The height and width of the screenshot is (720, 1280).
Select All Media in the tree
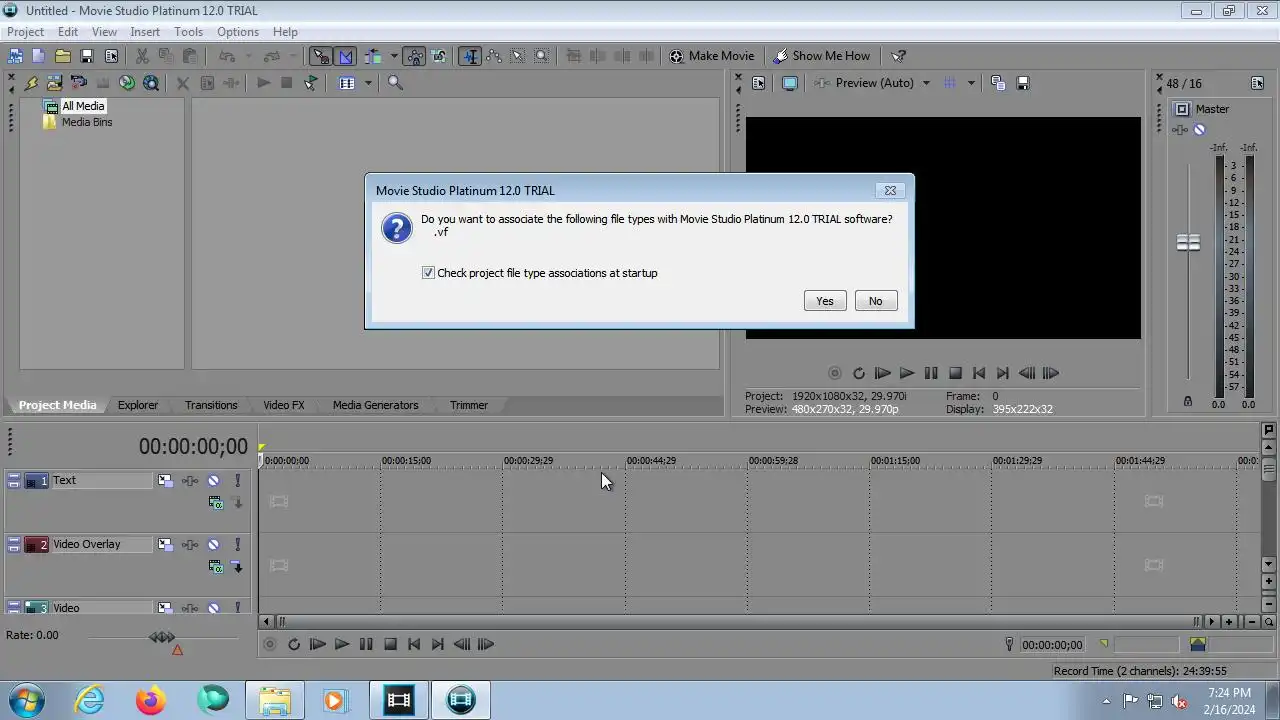[83, 106]
